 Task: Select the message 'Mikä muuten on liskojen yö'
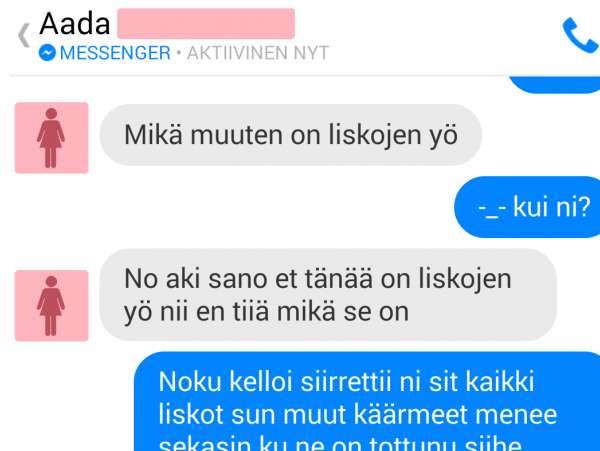(x=290, y=135)
